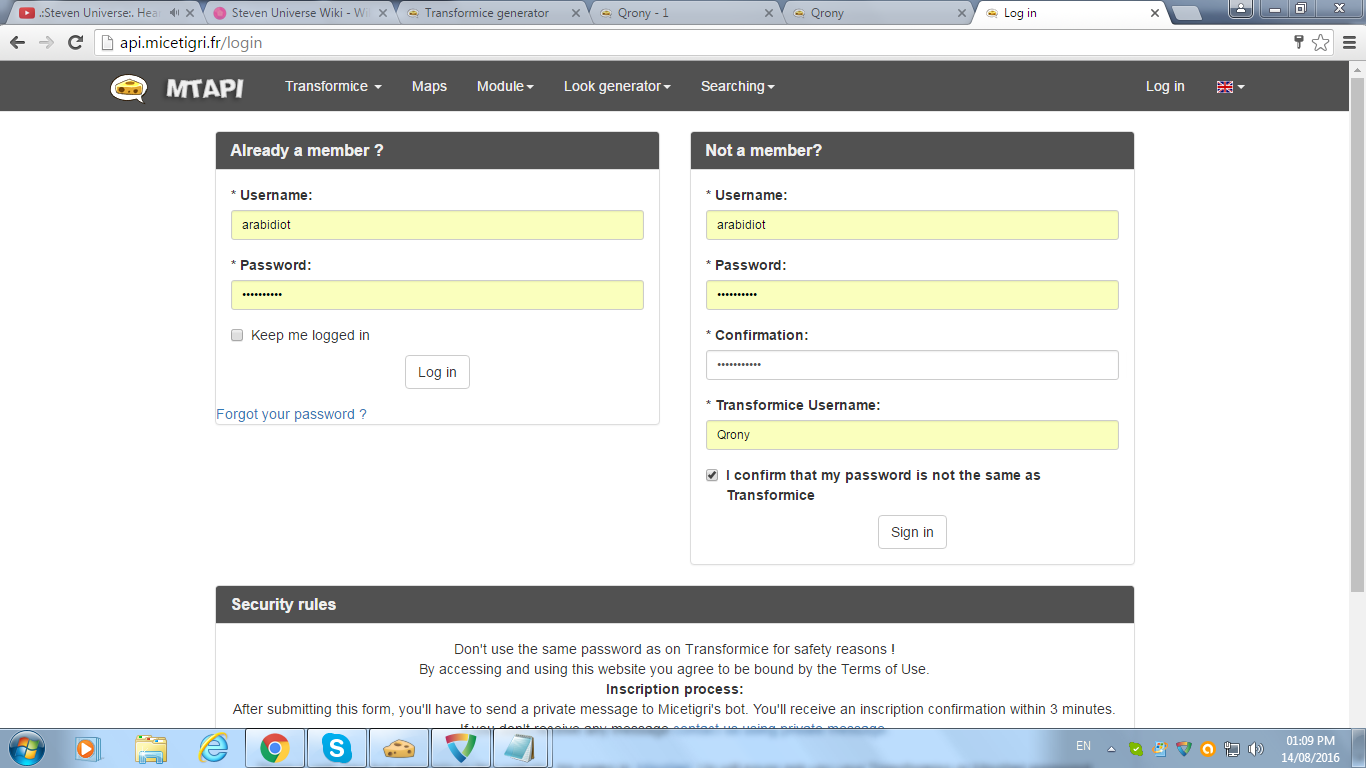This screenshot has height=768, width=1366.
Task: Click the browser forward arrow
Action: point(46,42)
